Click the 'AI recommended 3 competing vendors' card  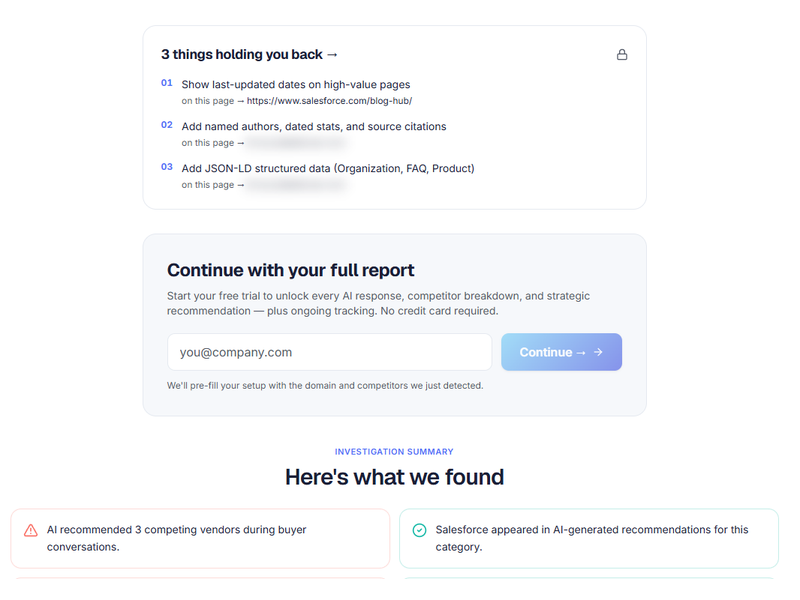click(x=201, y=538)
